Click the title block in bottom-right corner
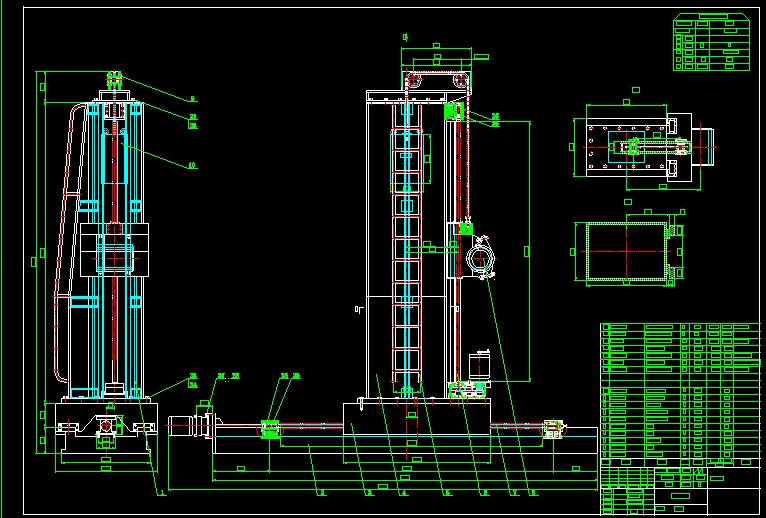Viewport: 766px width, 518px height. 679,490
